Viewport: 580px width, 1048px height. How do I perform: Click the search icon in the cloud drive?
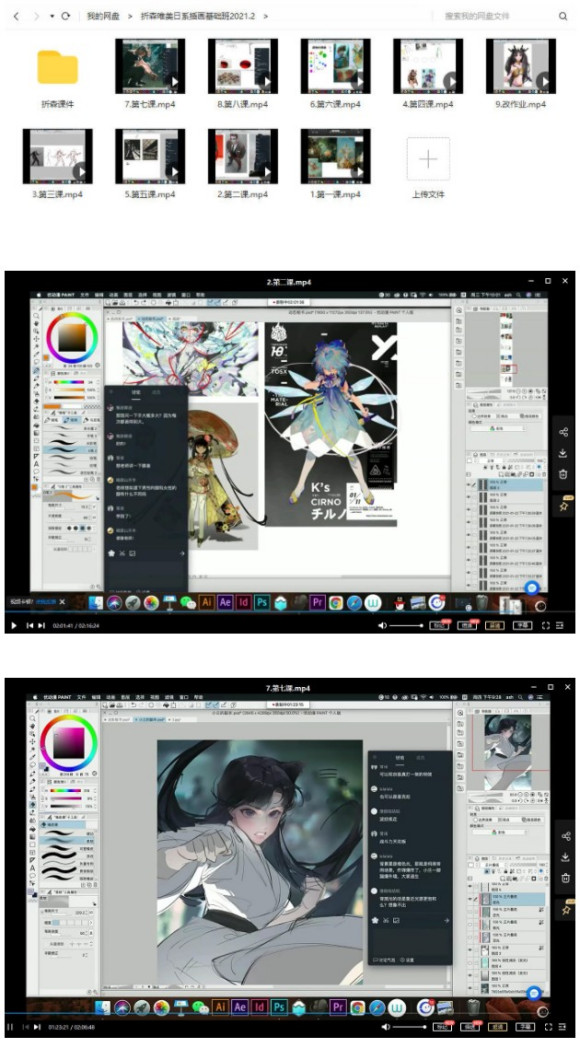click(x=563, y=16)
